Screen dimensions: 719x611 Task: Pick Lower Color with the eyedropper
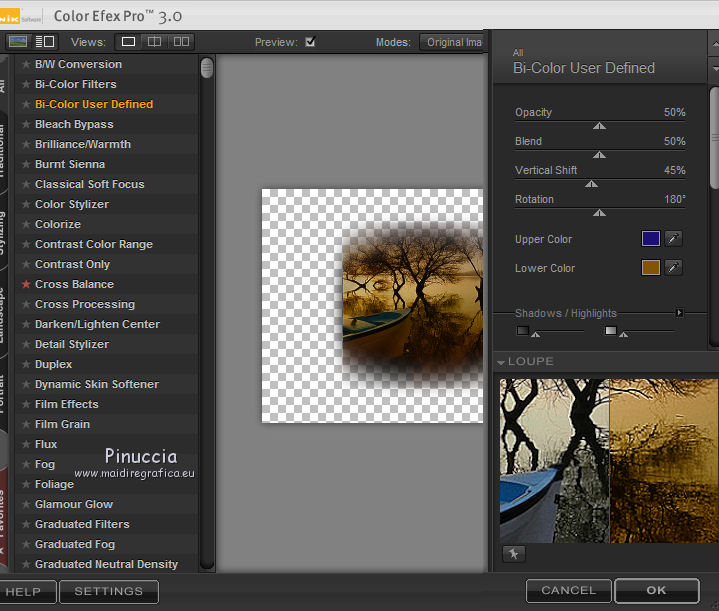674,268
